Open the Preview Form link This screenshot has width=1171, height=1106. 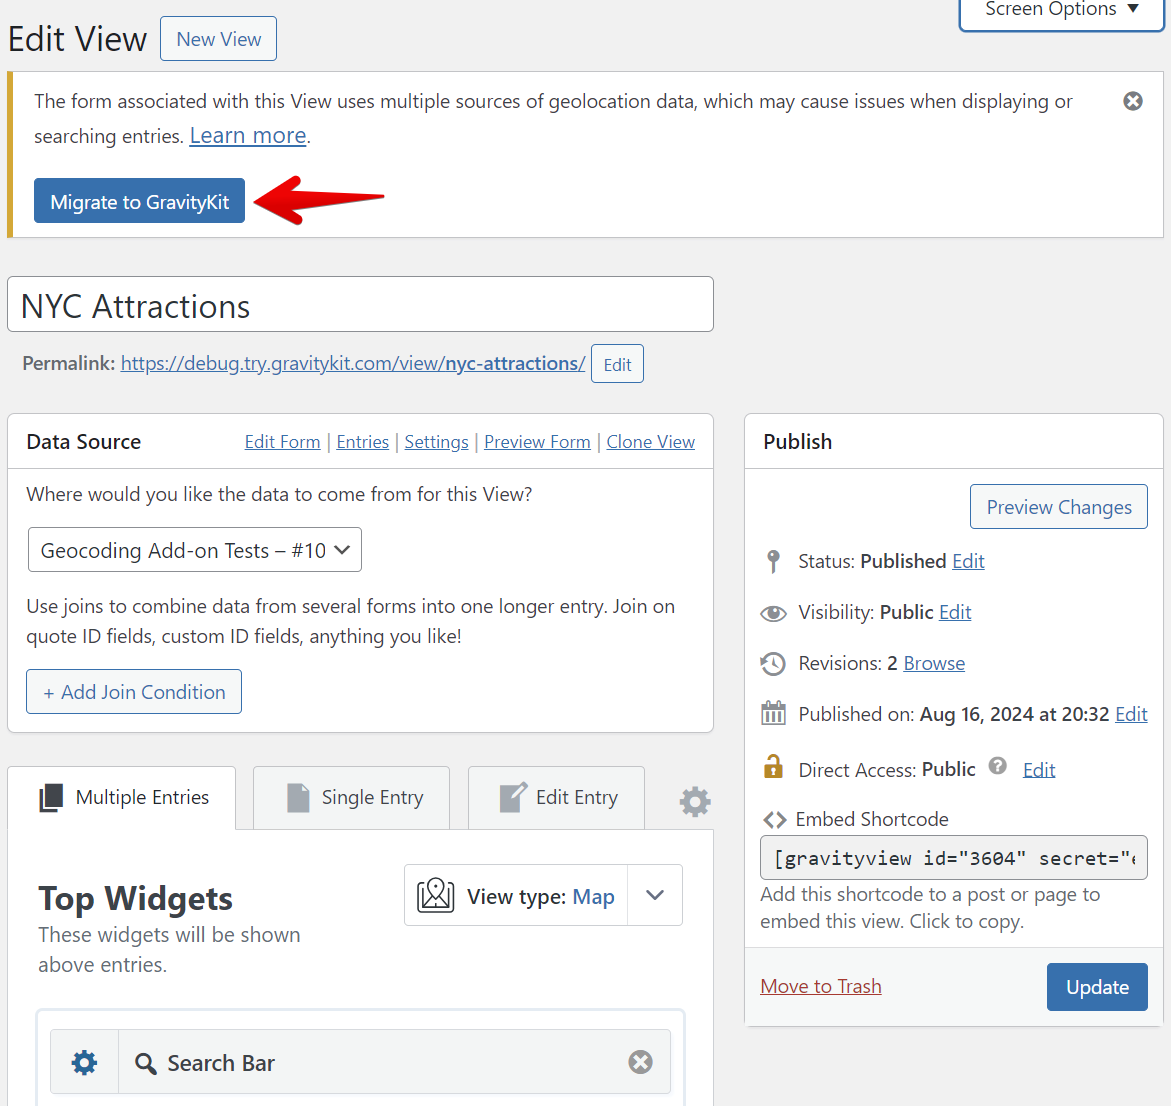(537, 442)
